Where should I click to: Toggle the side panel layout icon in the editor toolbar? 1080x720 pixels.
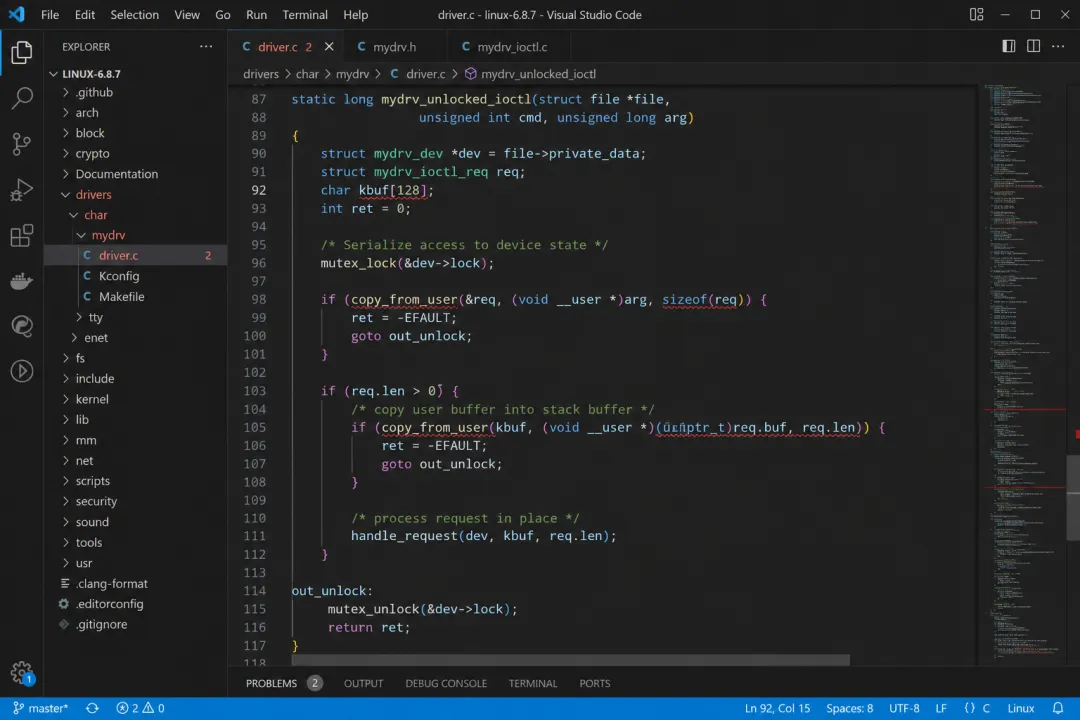pos(1008,46)
